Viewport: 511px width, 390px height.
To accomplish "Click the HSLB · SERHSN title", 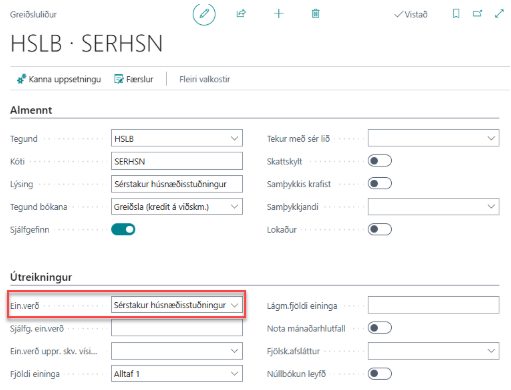I will click(x=86, y=44).
